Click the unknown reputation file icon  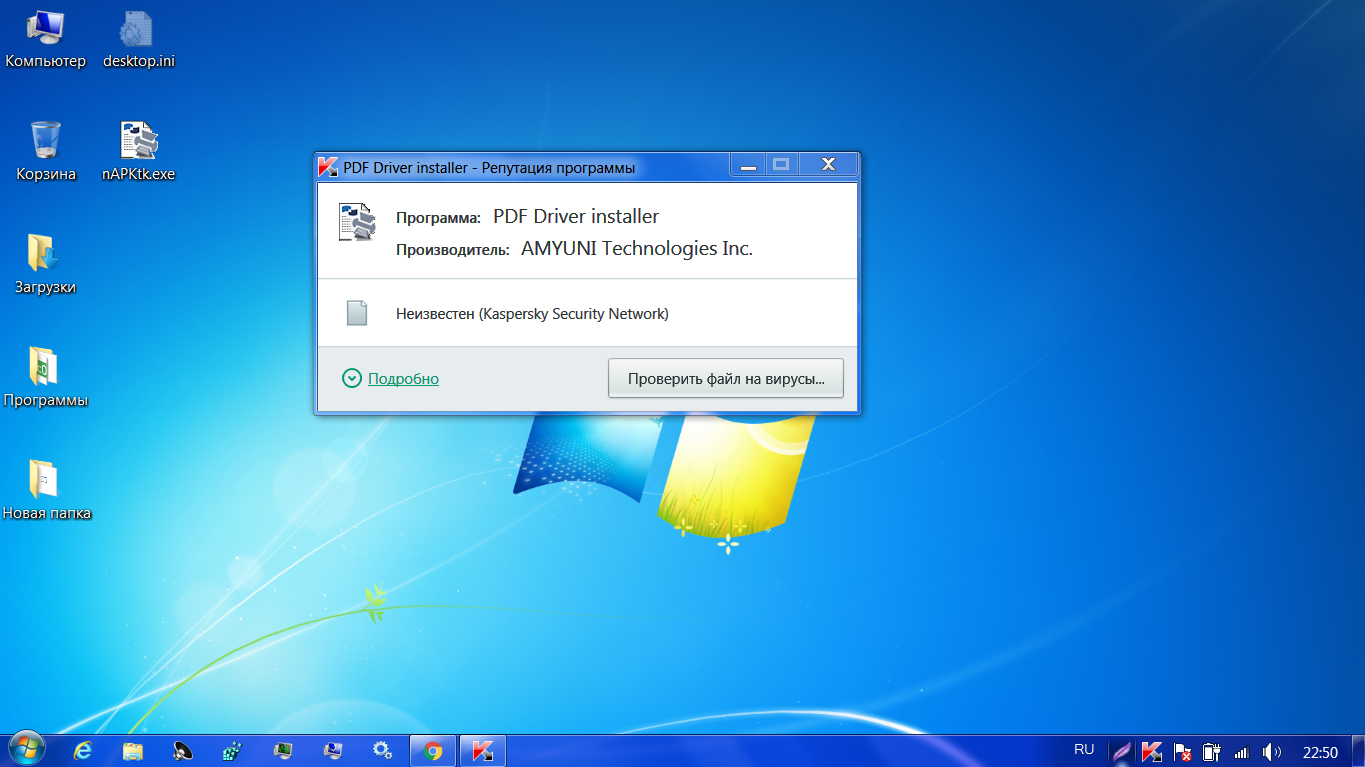[357, 313]
